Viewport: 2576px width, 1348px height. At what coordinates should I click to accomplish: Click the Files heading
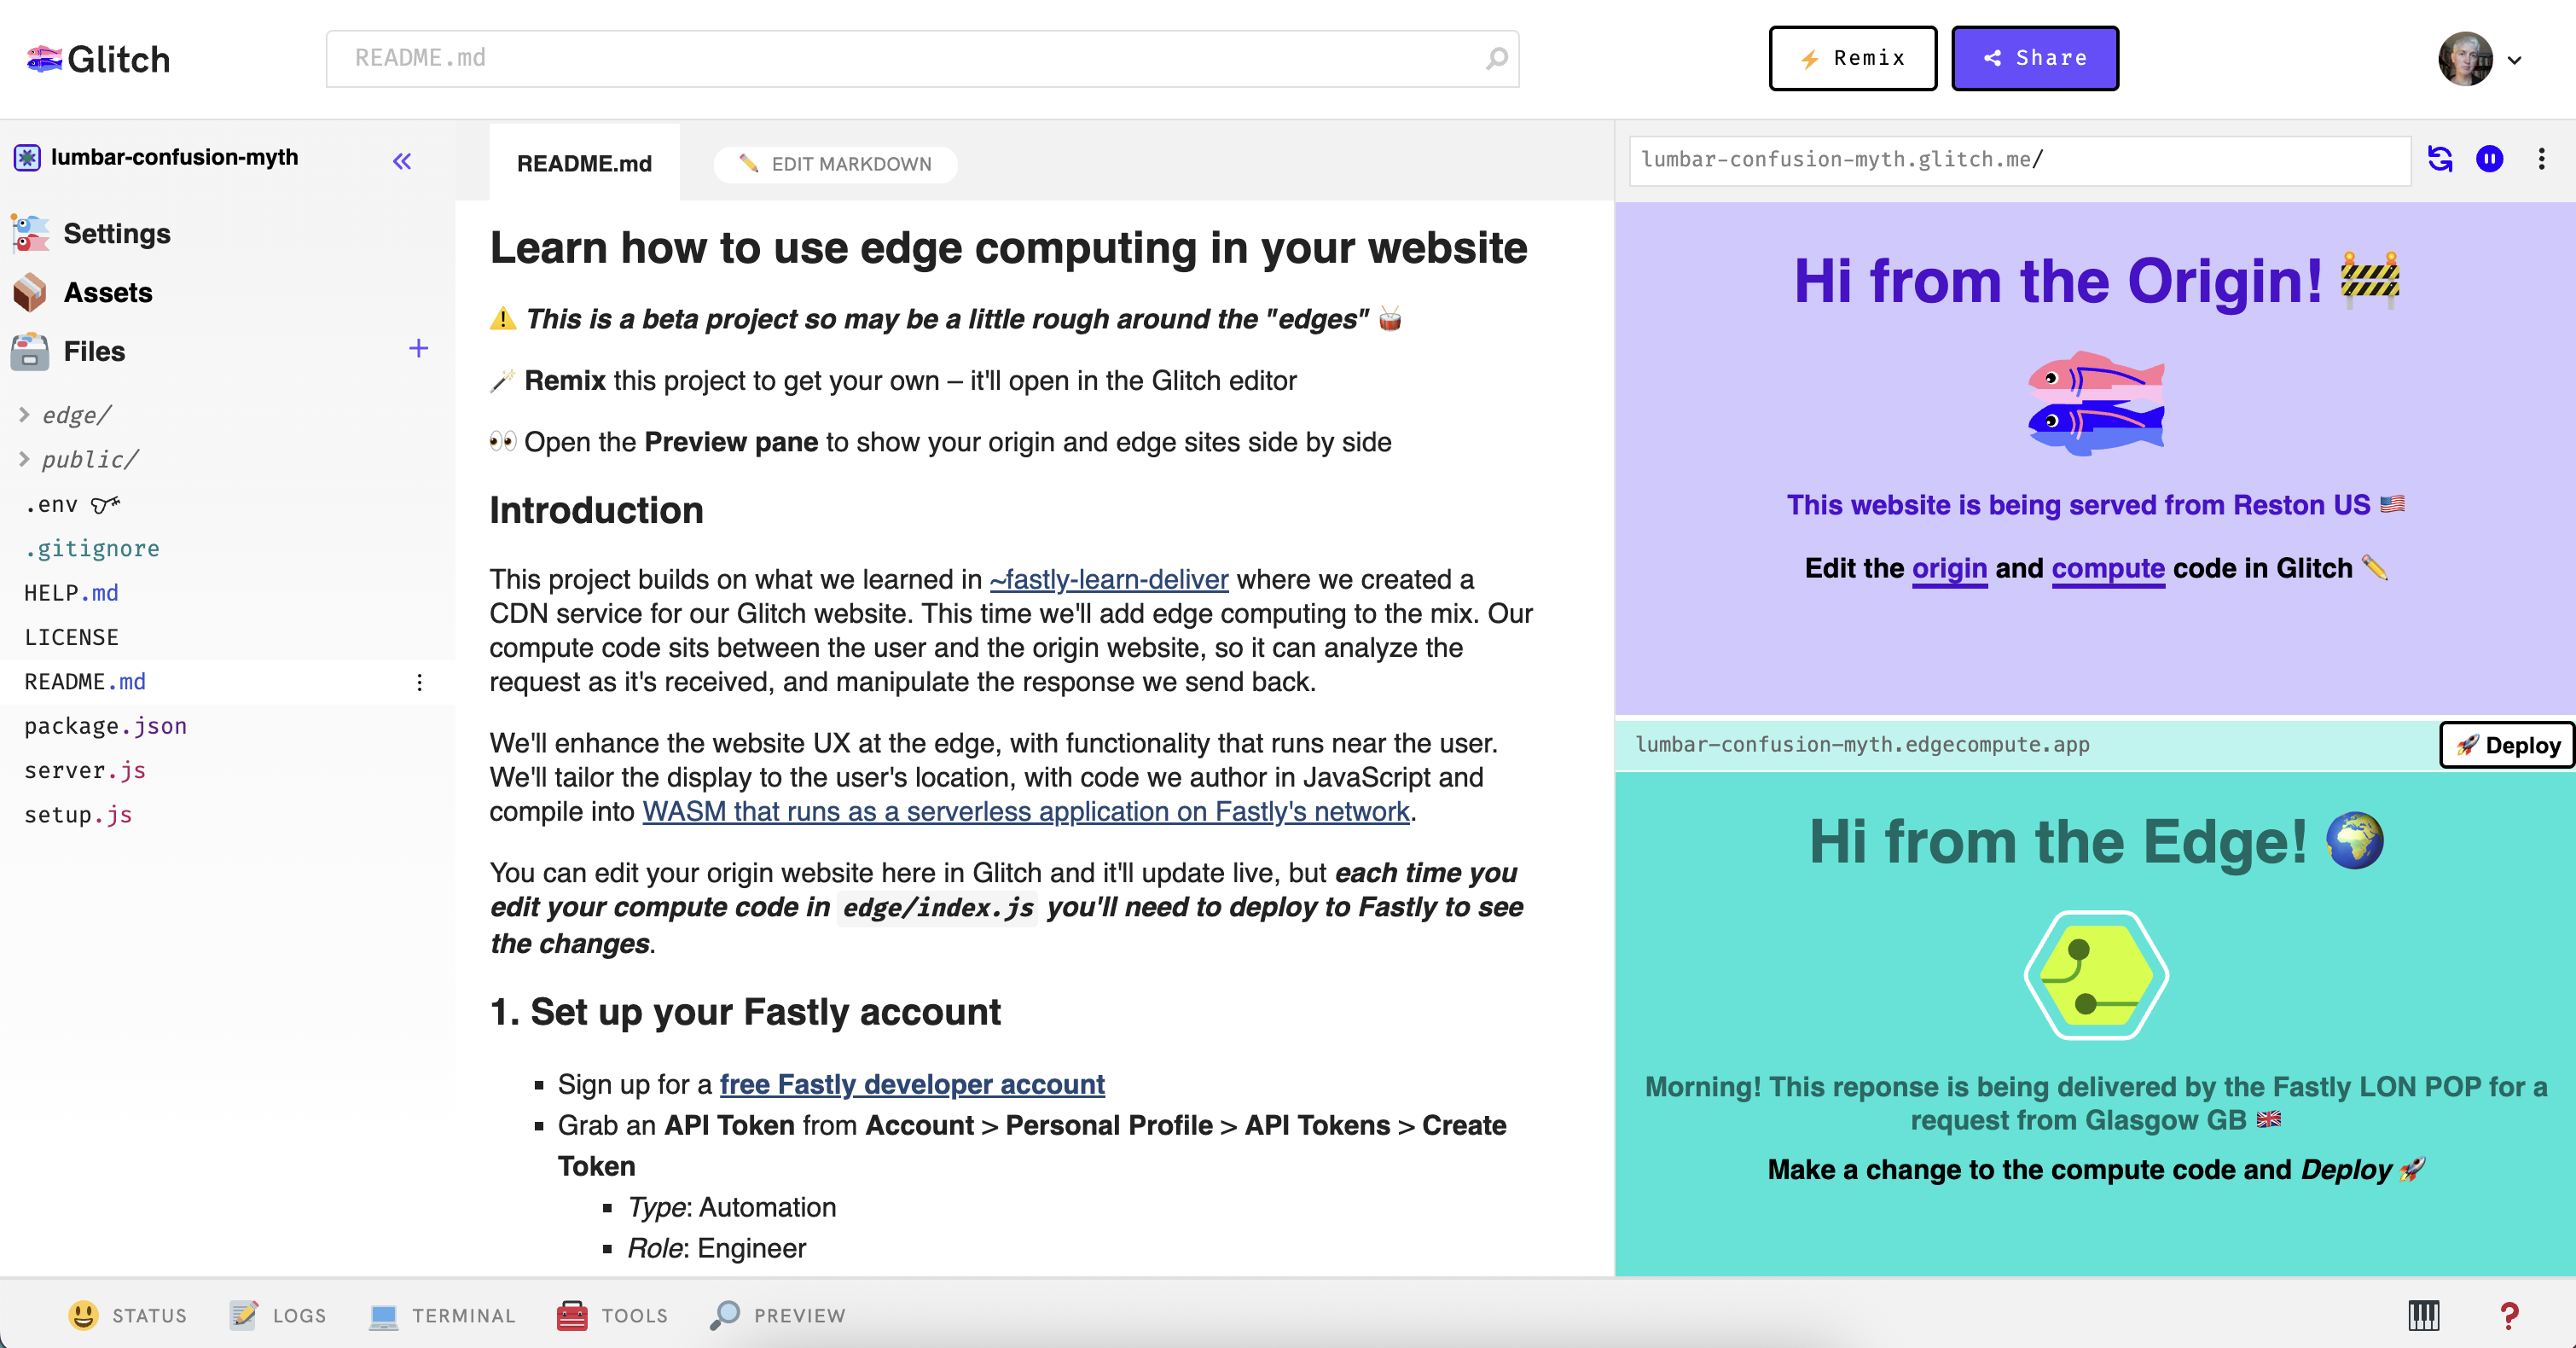point(94,351)
